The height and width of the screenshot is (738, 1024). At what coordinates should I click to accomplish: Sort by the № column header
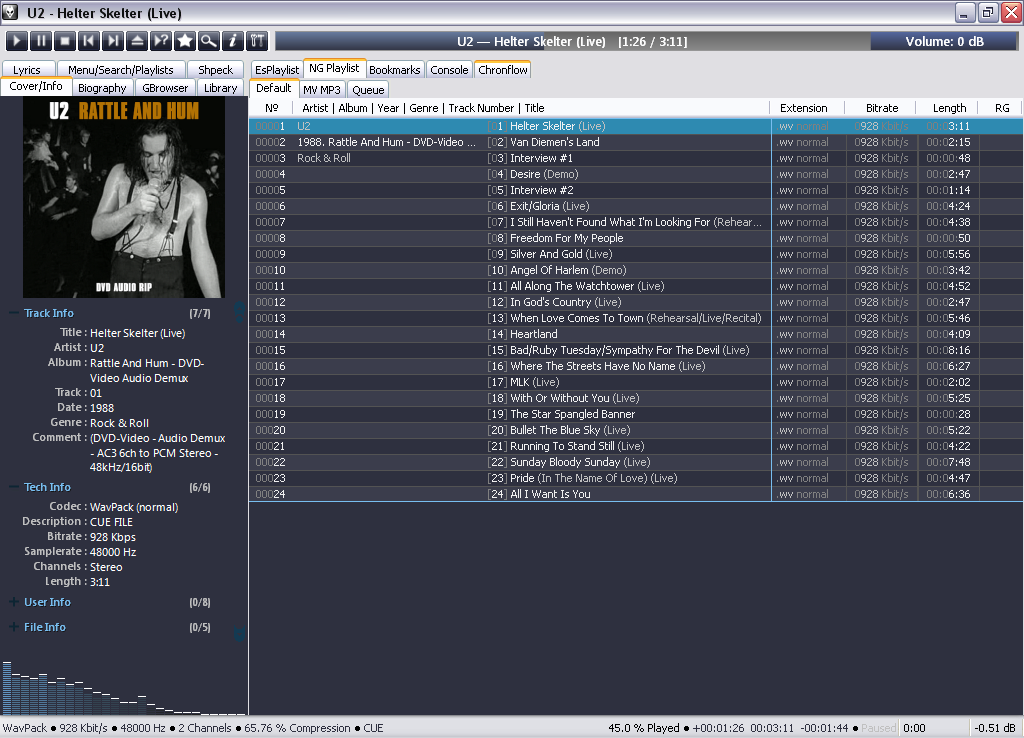tap(272, 108)
